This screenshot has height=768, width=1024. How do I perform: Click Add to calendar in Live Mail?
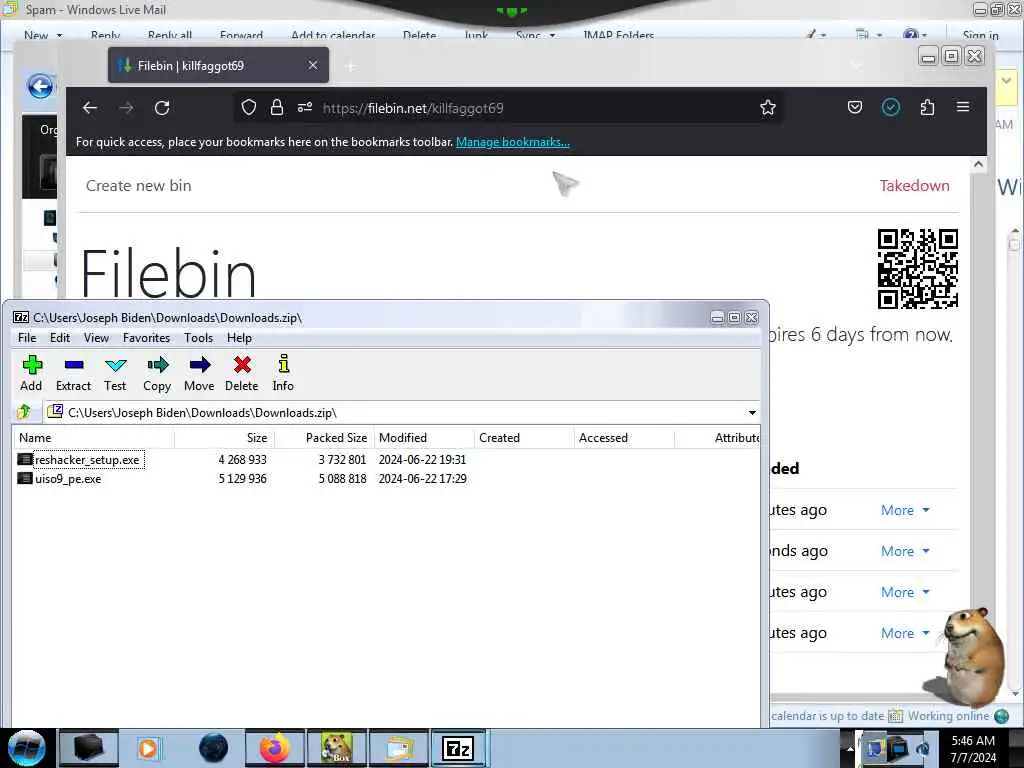pyautogui.click(x=333, y=35)
